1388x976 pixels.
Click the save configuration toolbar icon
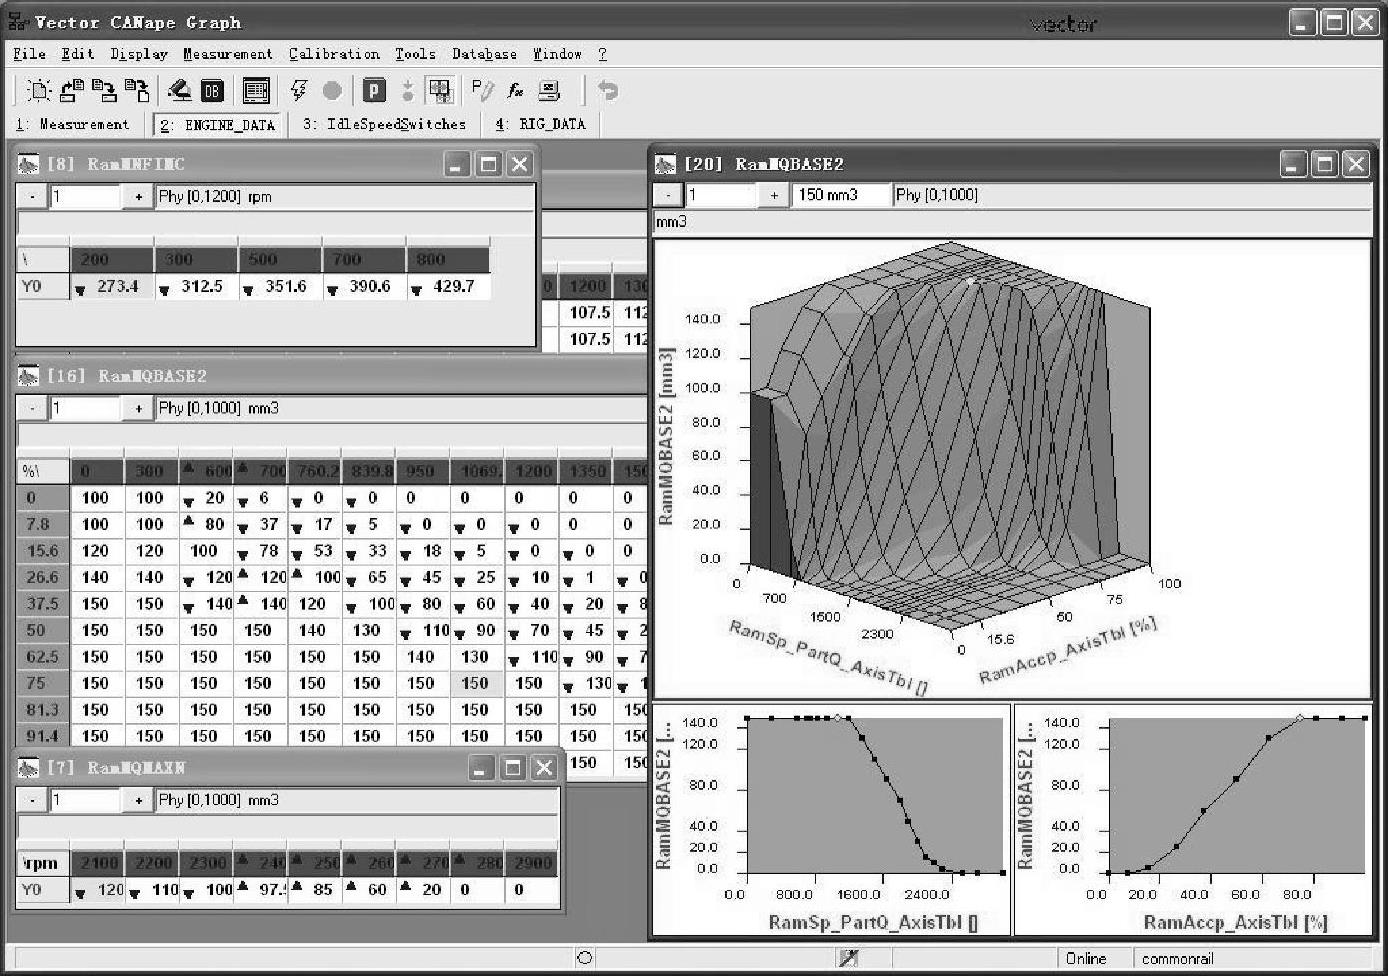(104, 91)
